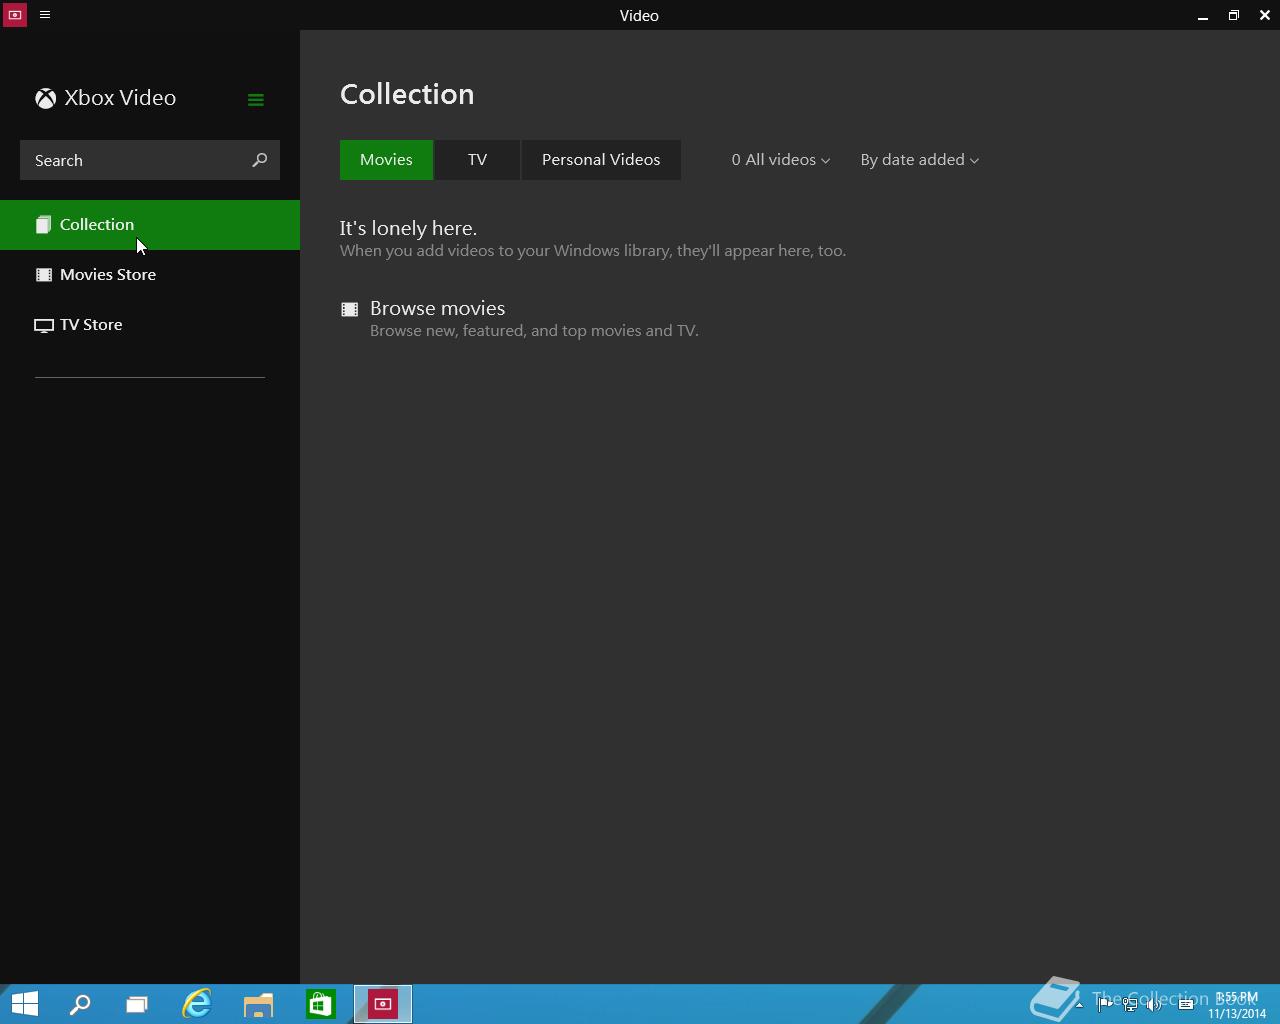1280x1024 pixels.
Task: Open the notifications tray icon
Action: (1186, 1005)
